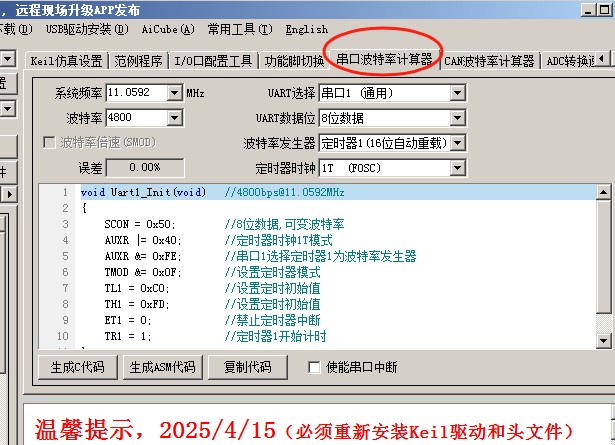Open the ADC转换 tab
The width and height of the screenshot is (615, 445).
570,61
